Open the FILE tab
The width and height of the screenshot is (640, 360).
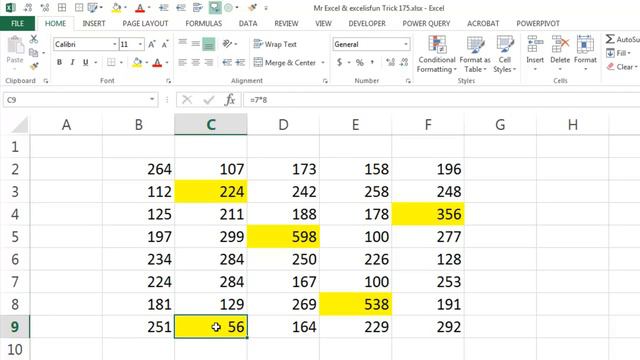pos(17,23)
